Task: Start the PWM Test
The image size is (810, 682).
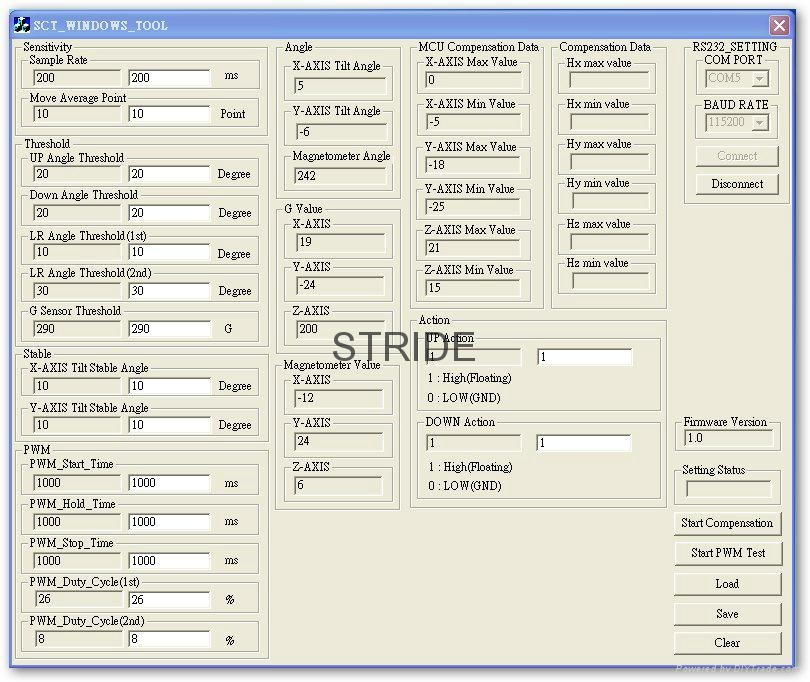Action: (727, 553)
